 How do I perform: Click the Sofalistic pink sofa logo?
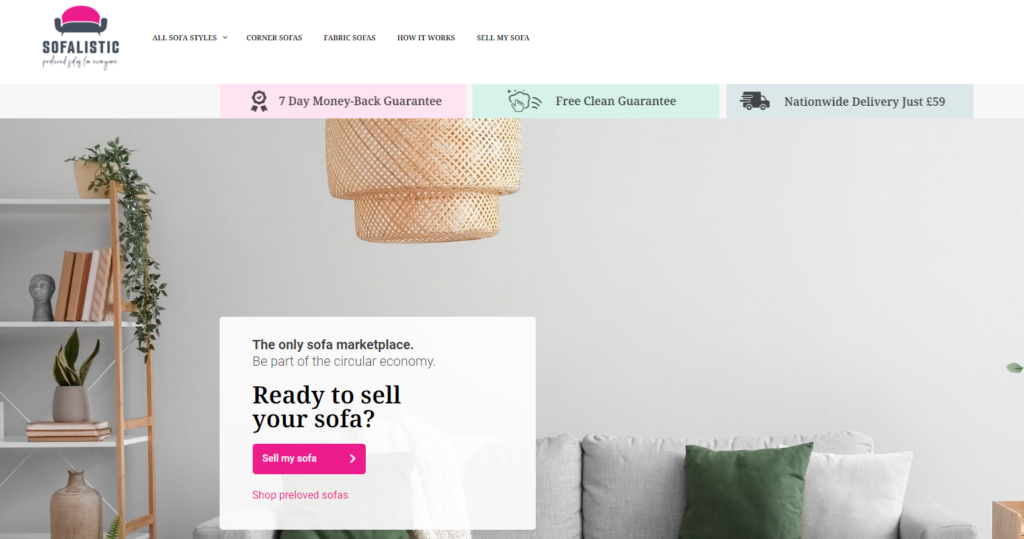click(80, 21)
